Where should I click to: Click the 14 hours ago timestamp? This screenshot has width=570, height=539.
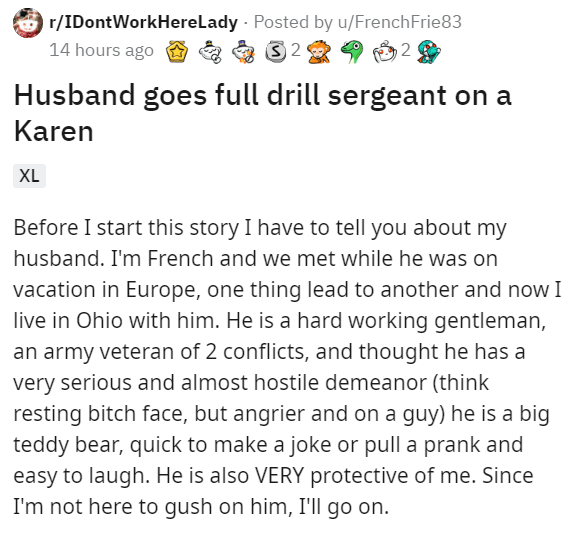[x=101, y=50]
